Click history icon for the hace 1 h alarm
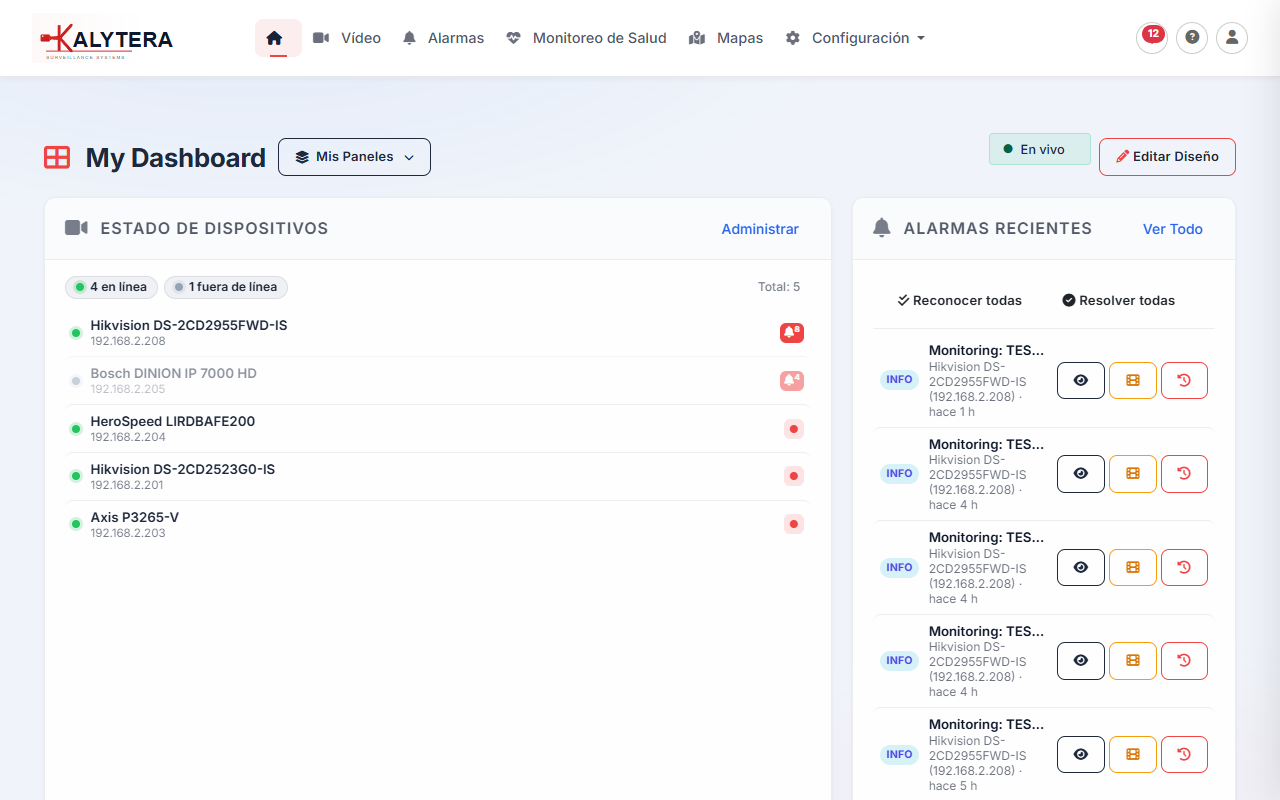Viewport: 1280px width, 800px height. click(x=1184, y=380)
